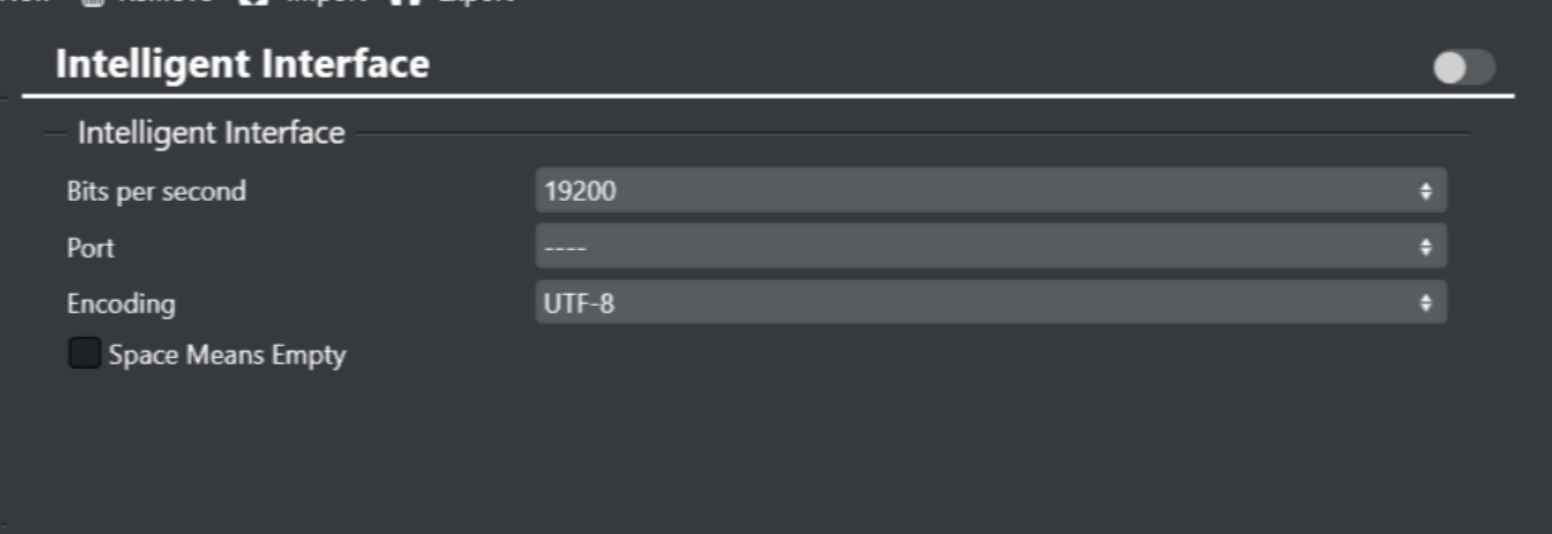
Task: Click the Encoding label text
Action: [121, 303]
